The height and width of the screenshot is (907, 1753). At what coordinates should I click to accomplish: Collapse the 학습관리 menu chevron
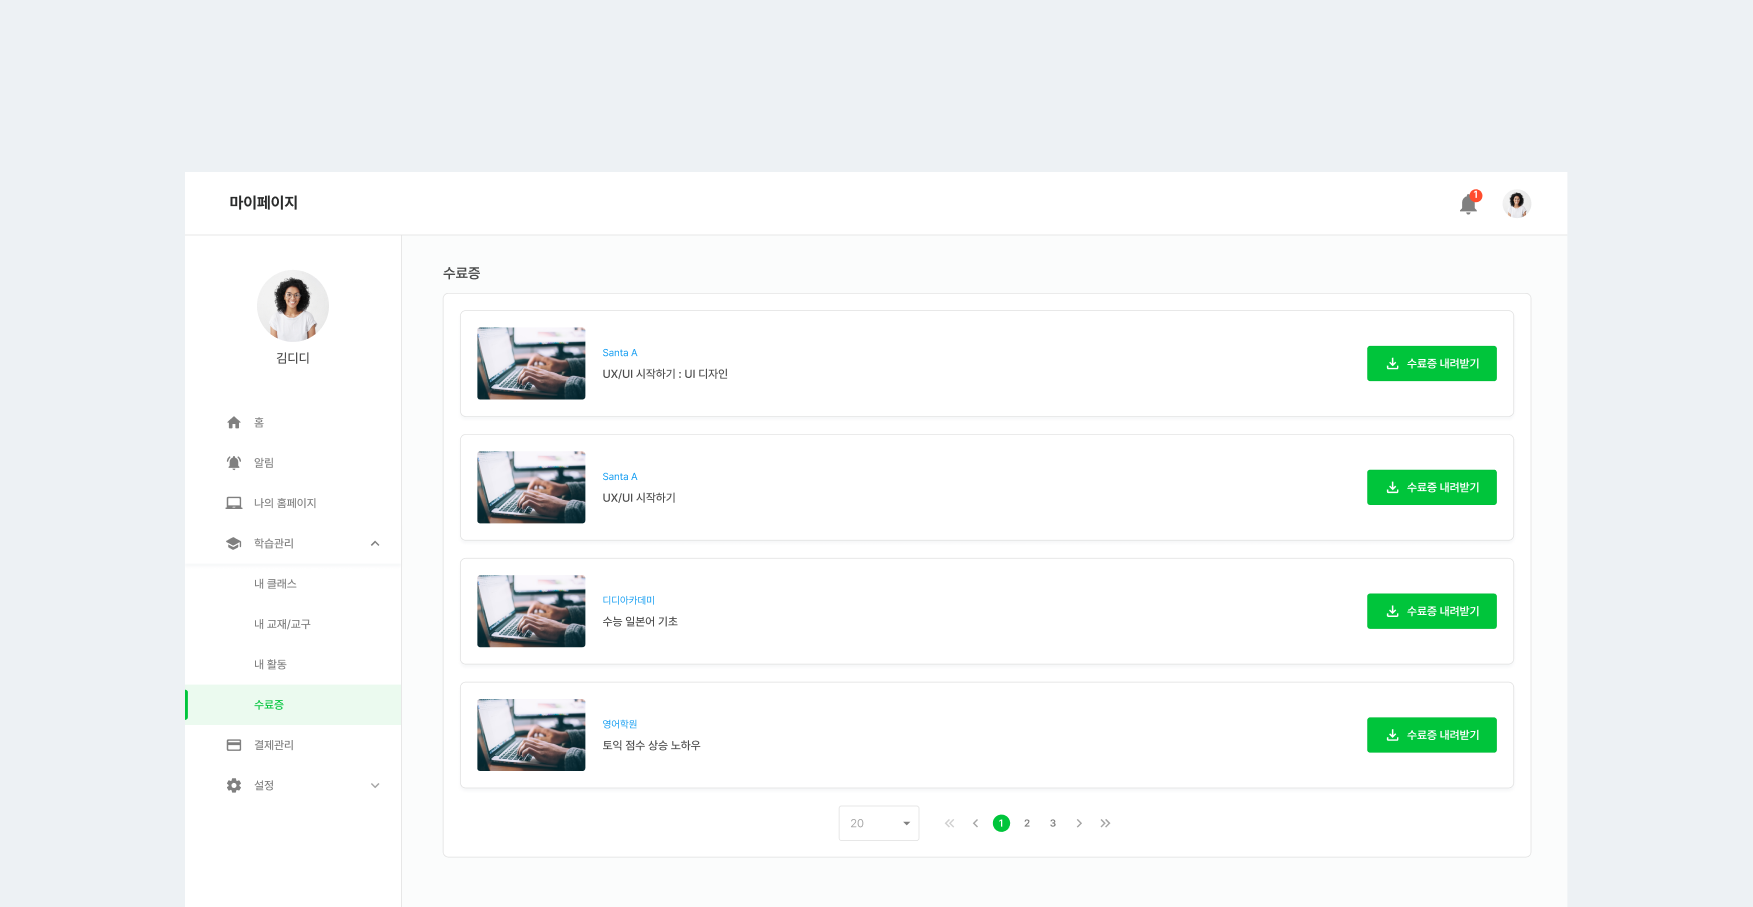pos(375,544)
